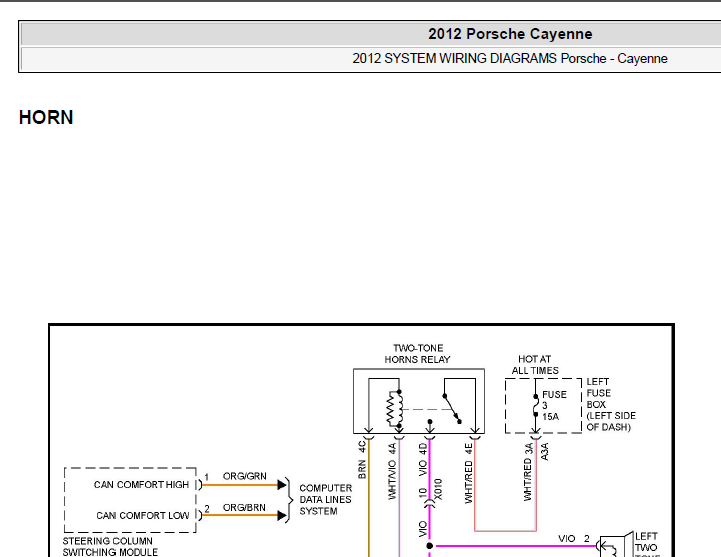
Task: Click the X010 connector label
Action: coord(438,489)
